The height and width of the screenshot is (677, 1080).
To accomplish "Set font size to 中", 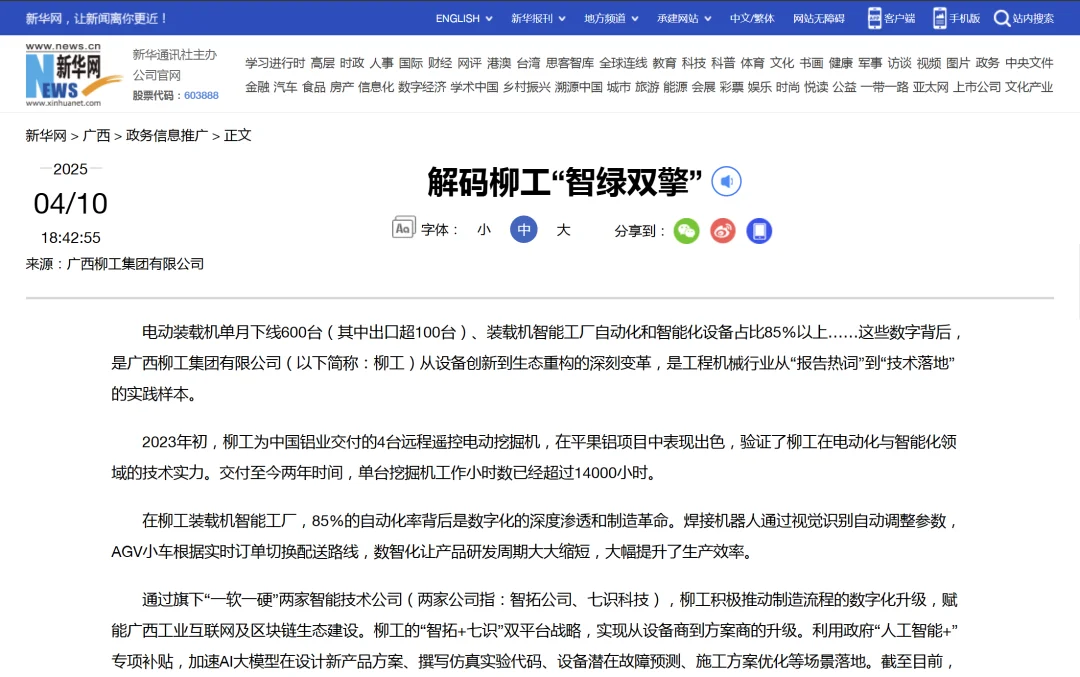I will [x=523, y=229].
